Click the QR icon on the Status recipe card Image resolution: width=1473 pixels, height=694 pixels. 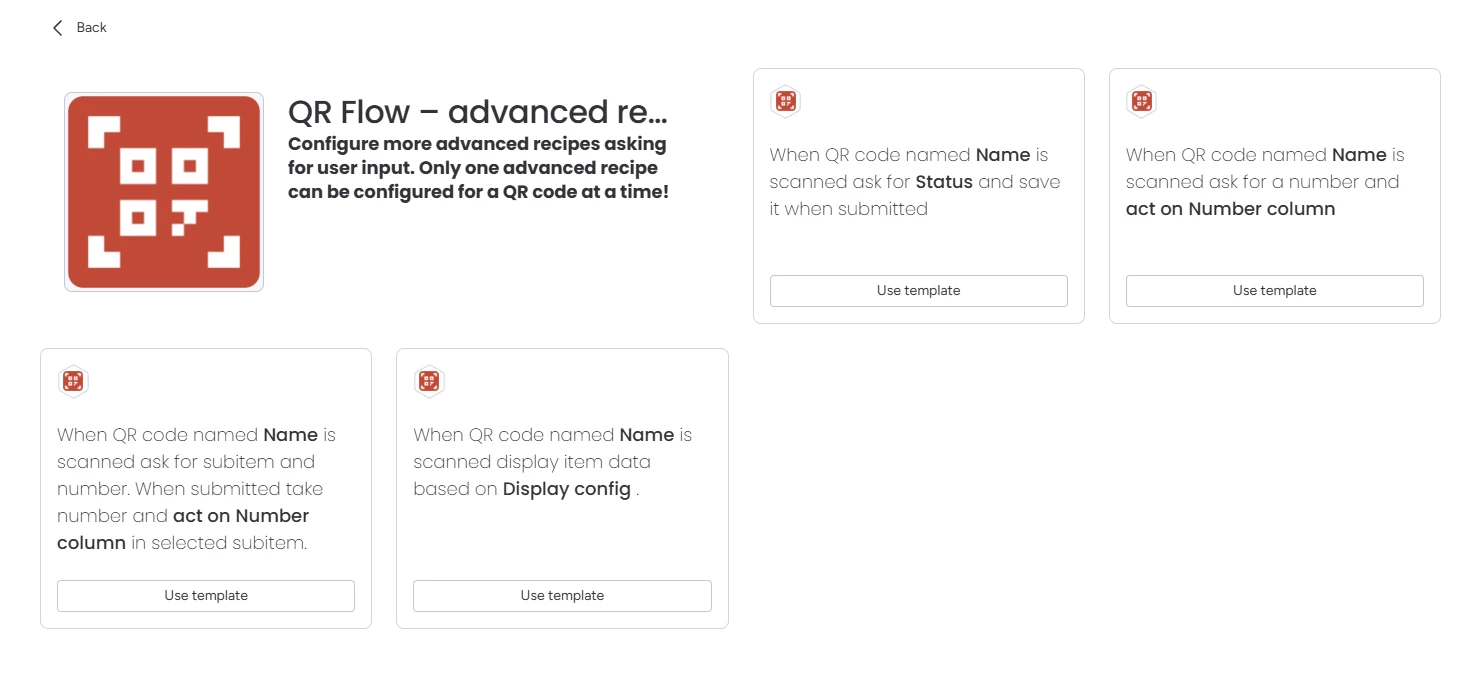(786, 101)
